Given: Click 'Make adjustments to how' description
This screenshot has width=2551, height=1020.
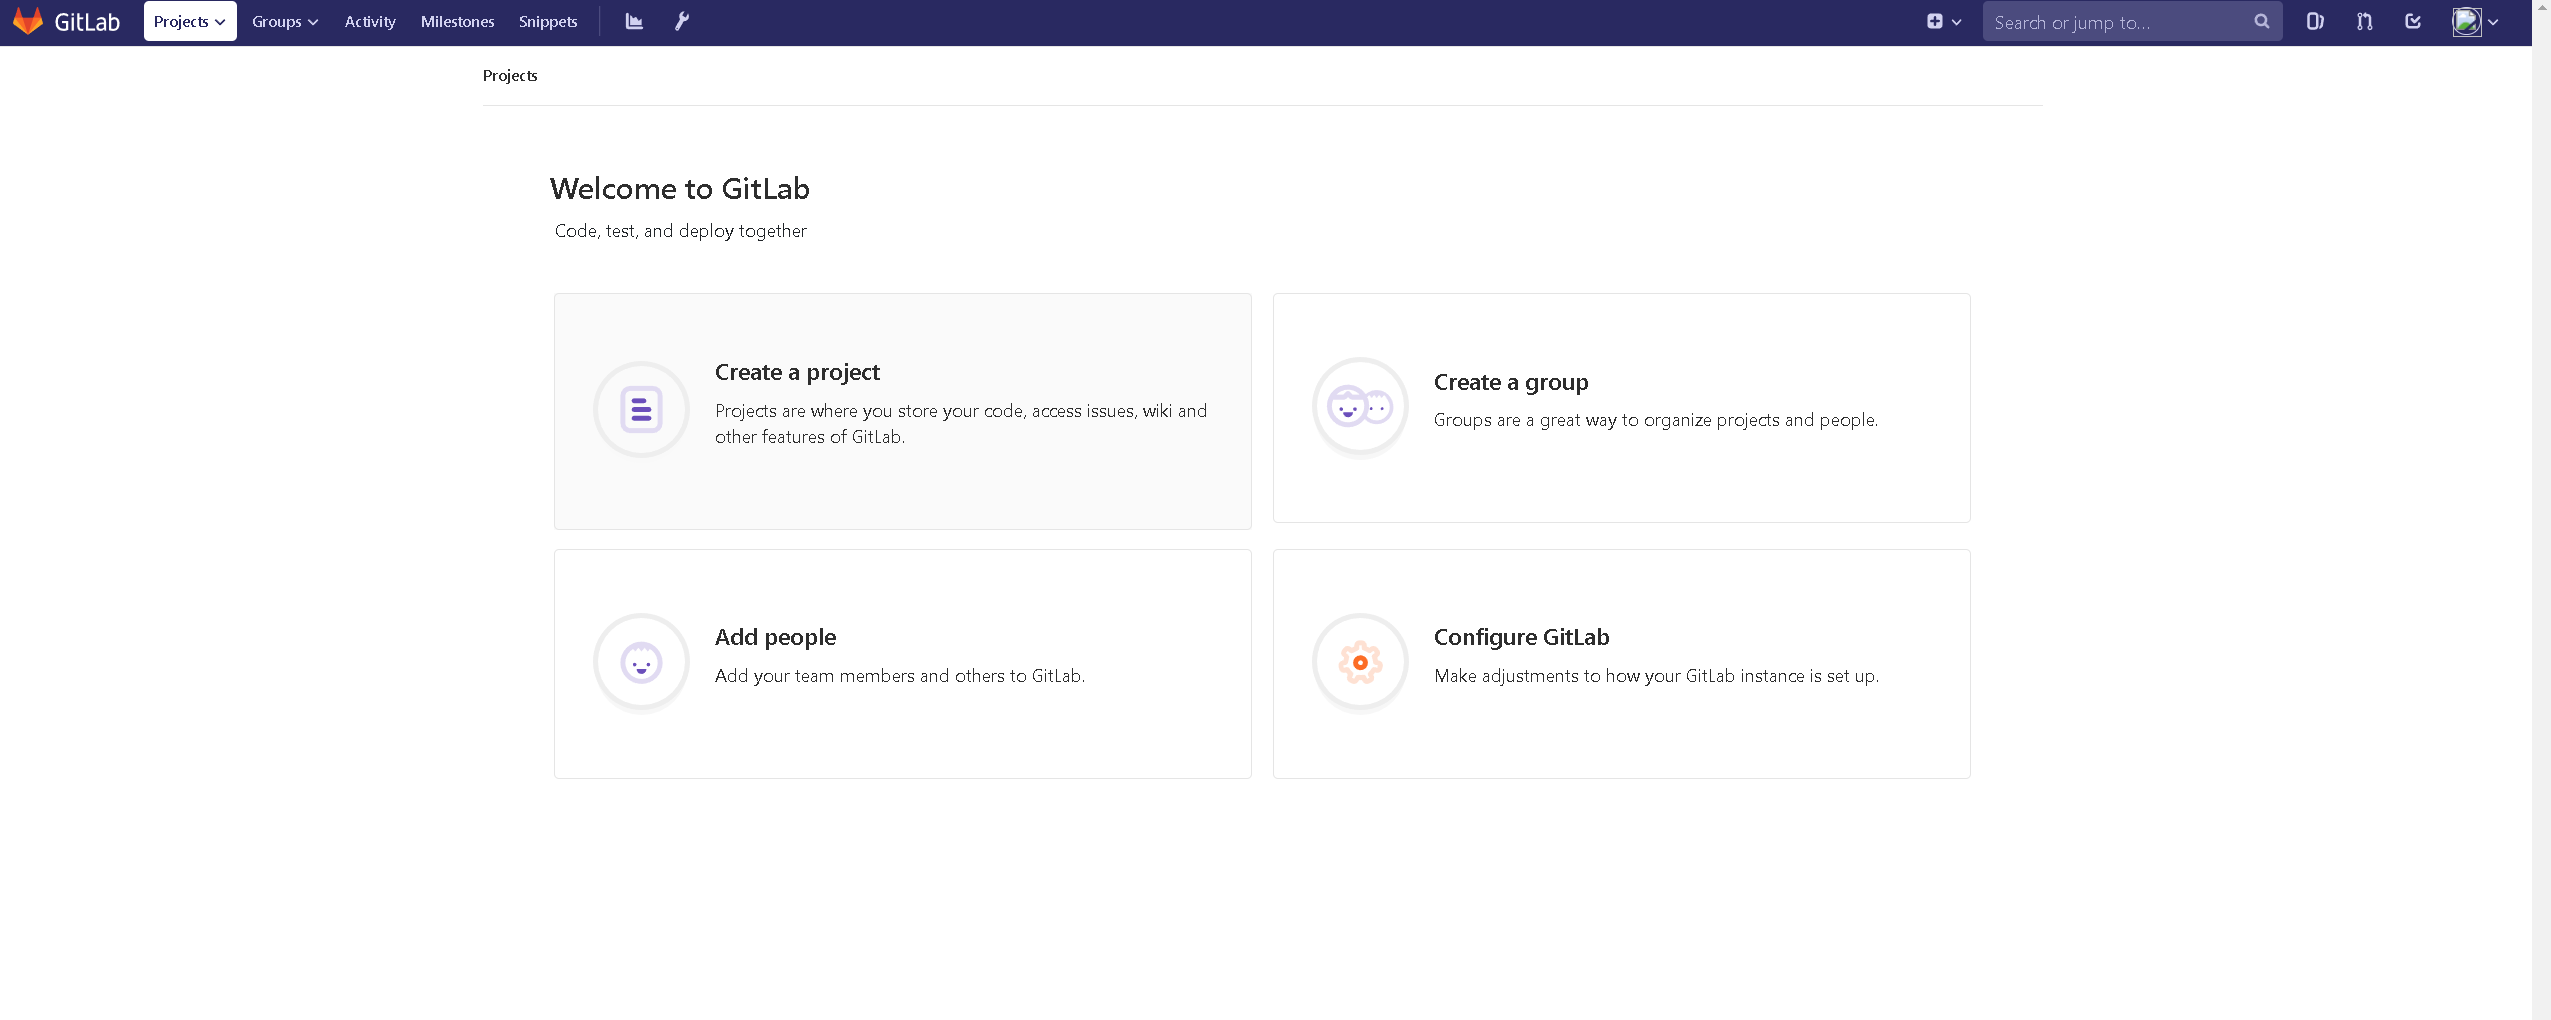Looking at the screenshot, I should point(1656,676).
